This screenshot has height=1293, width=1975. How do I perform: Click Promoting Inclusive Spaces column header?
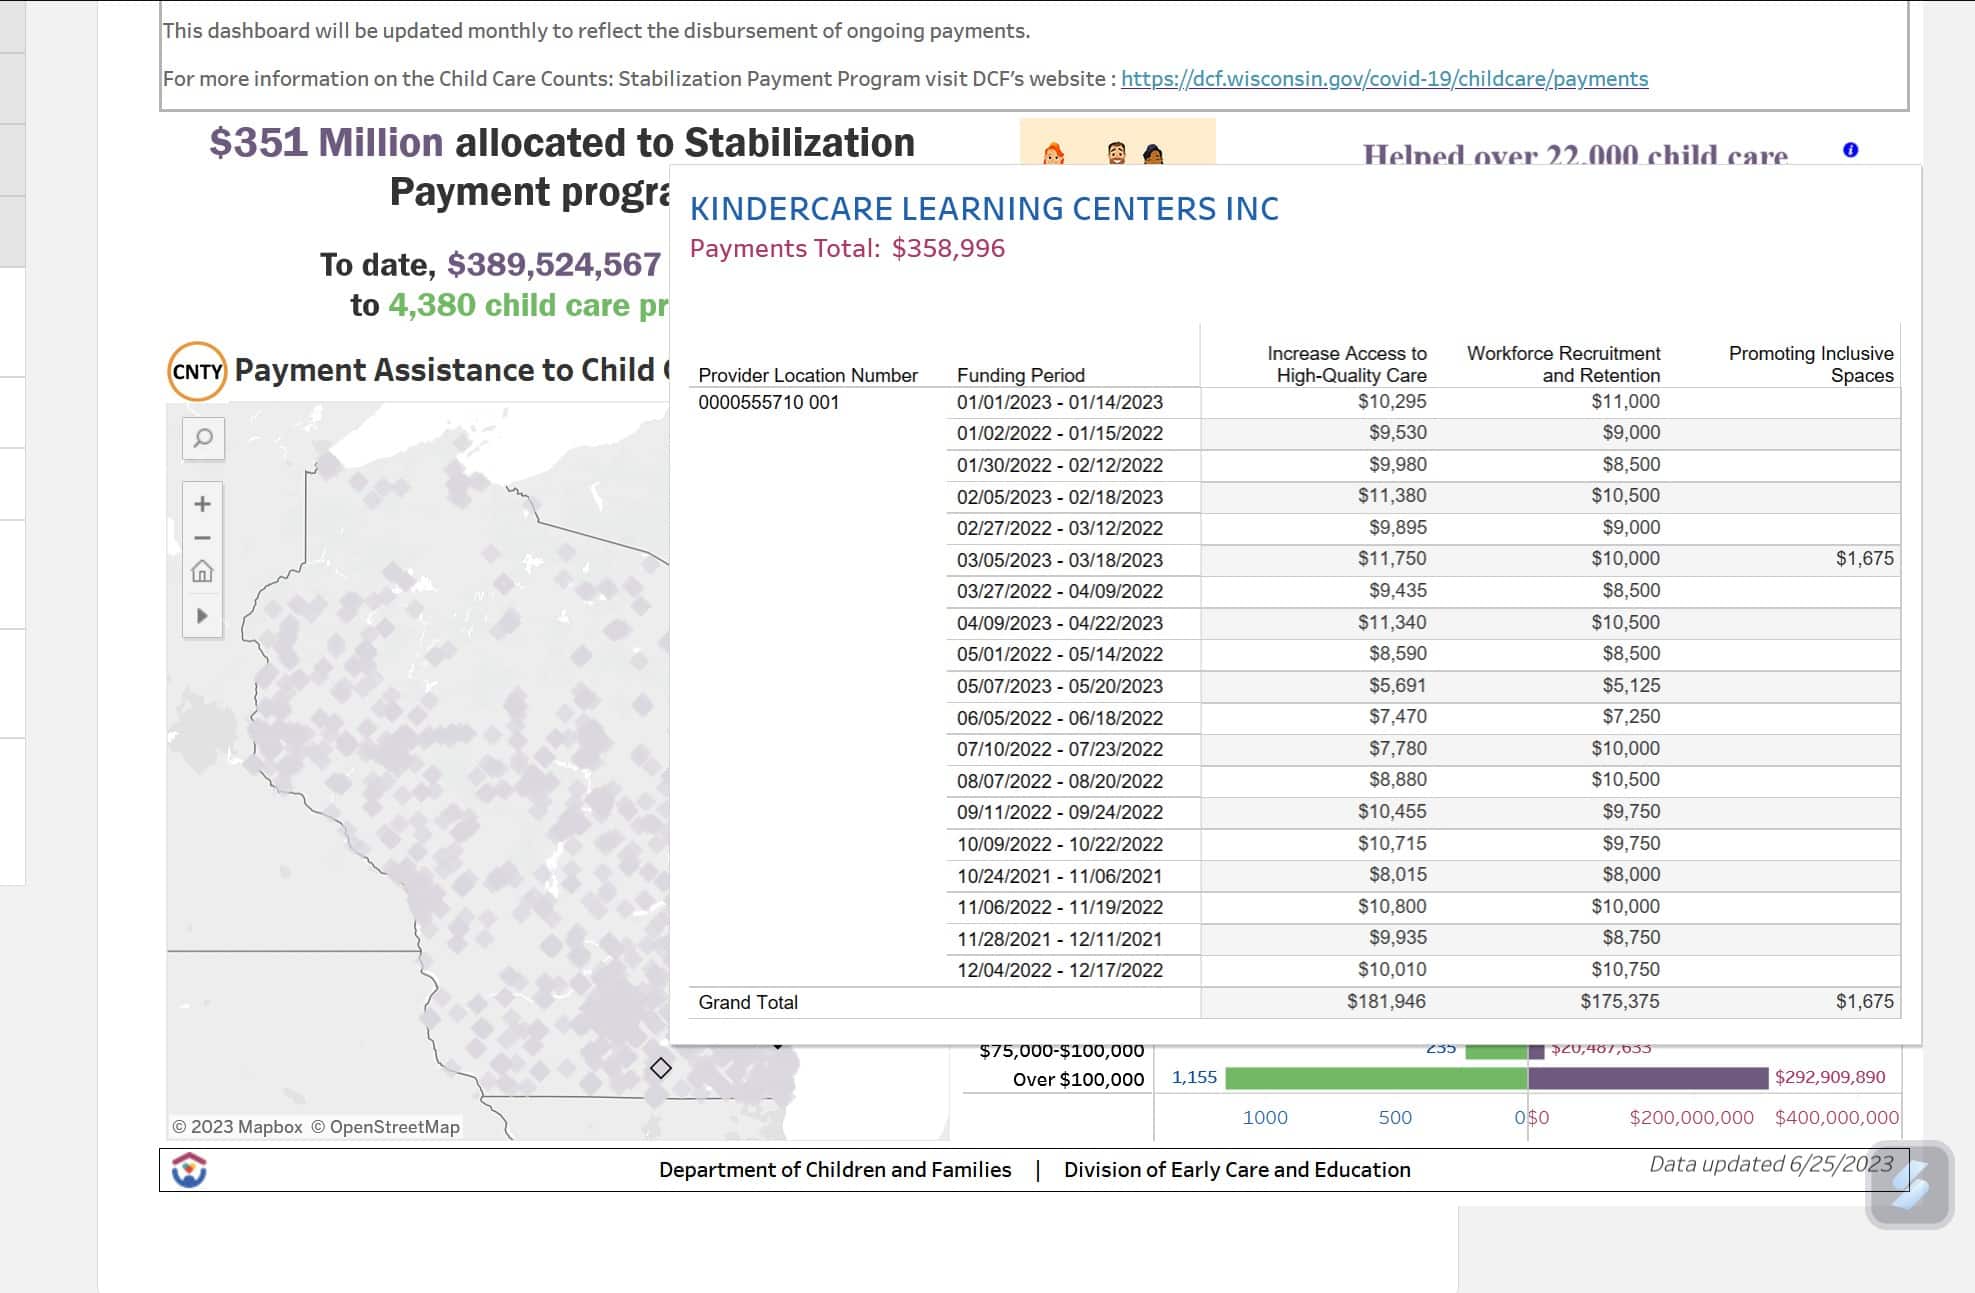1811,364
